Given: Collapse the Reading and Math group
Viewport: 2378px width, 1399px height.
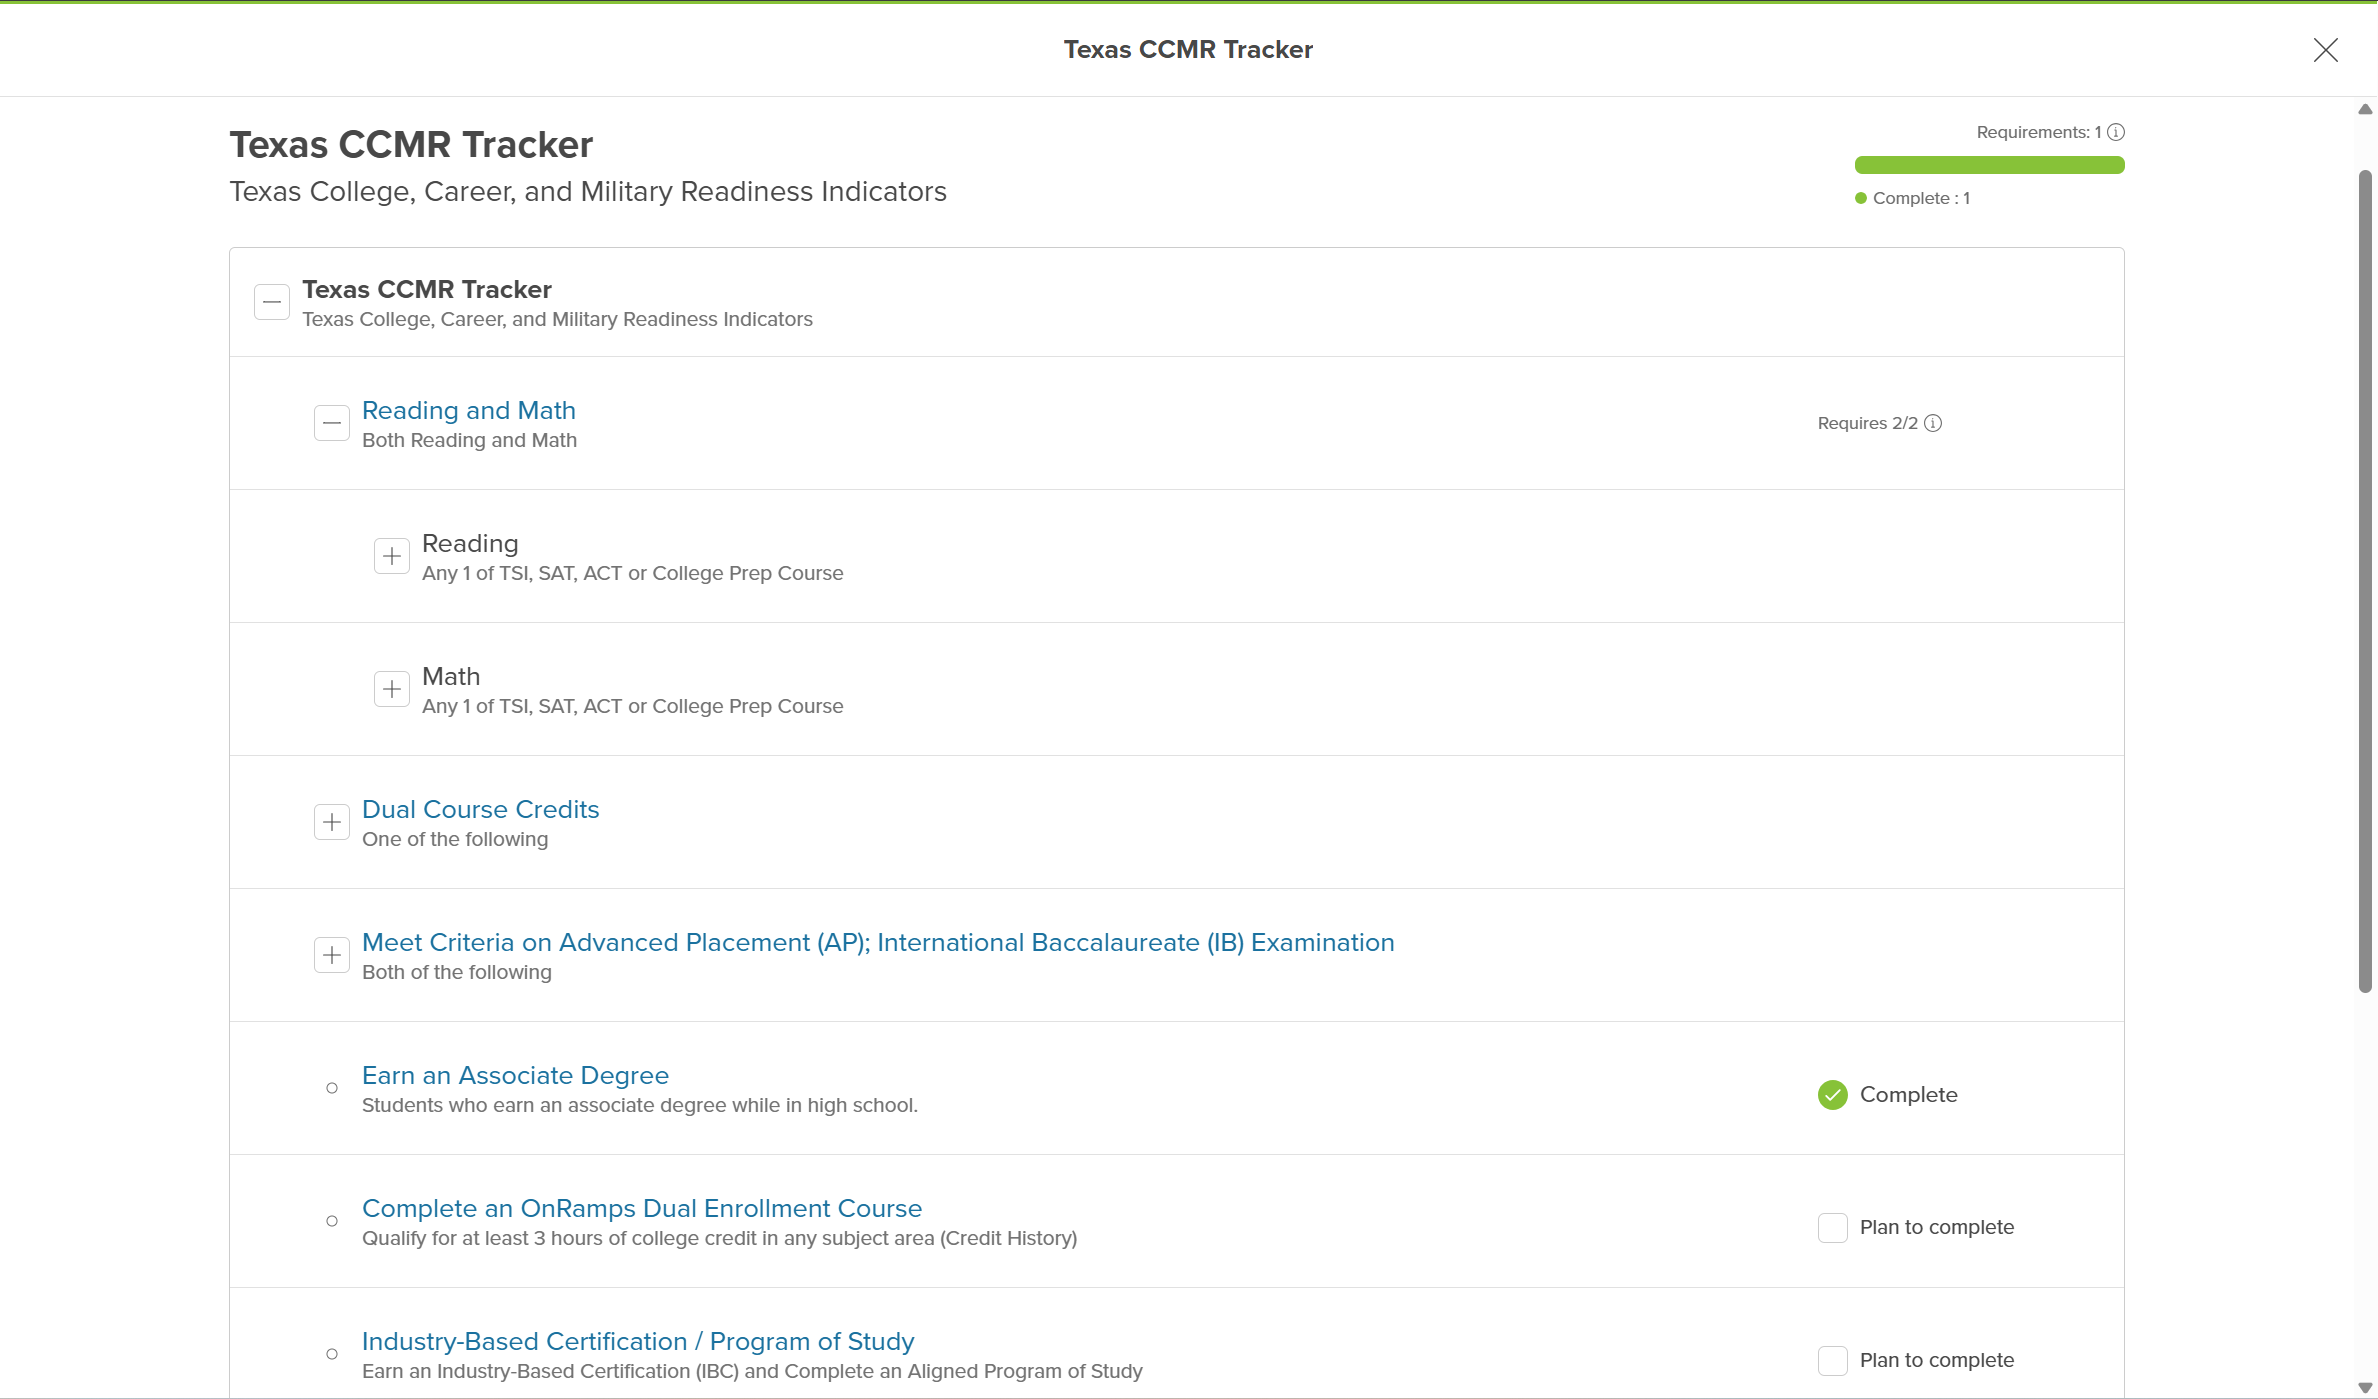Looking at the screenshot, I should click(x=332, y=423).
